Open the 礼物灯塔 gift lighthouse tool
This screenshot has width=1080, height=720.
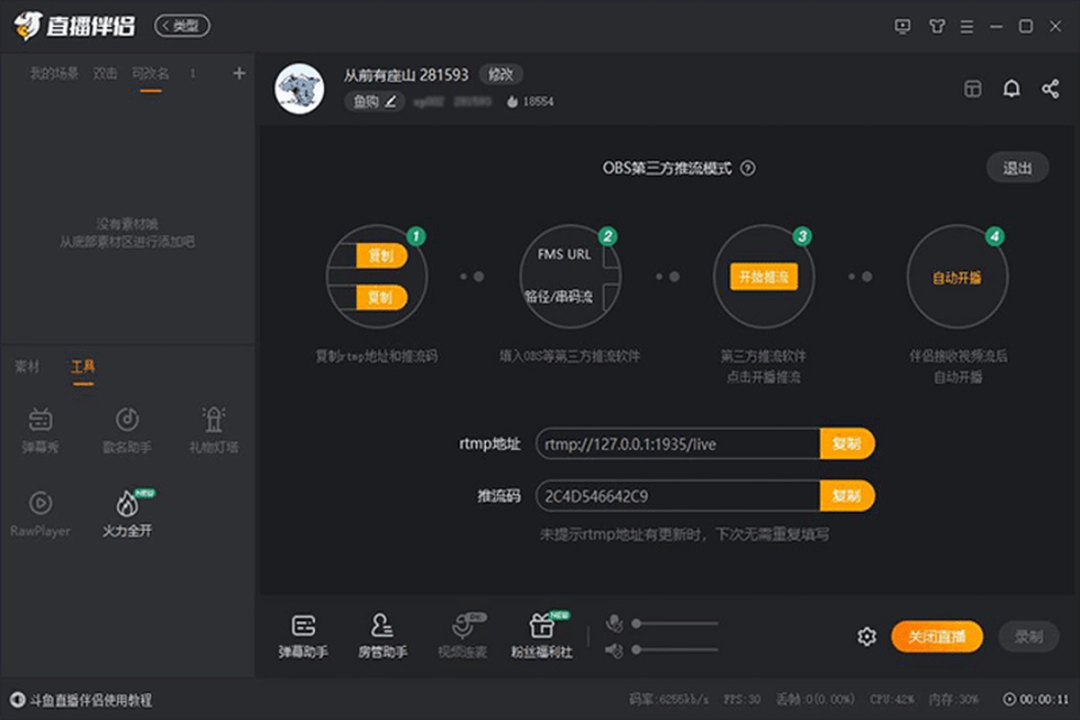tap(212, 430)
